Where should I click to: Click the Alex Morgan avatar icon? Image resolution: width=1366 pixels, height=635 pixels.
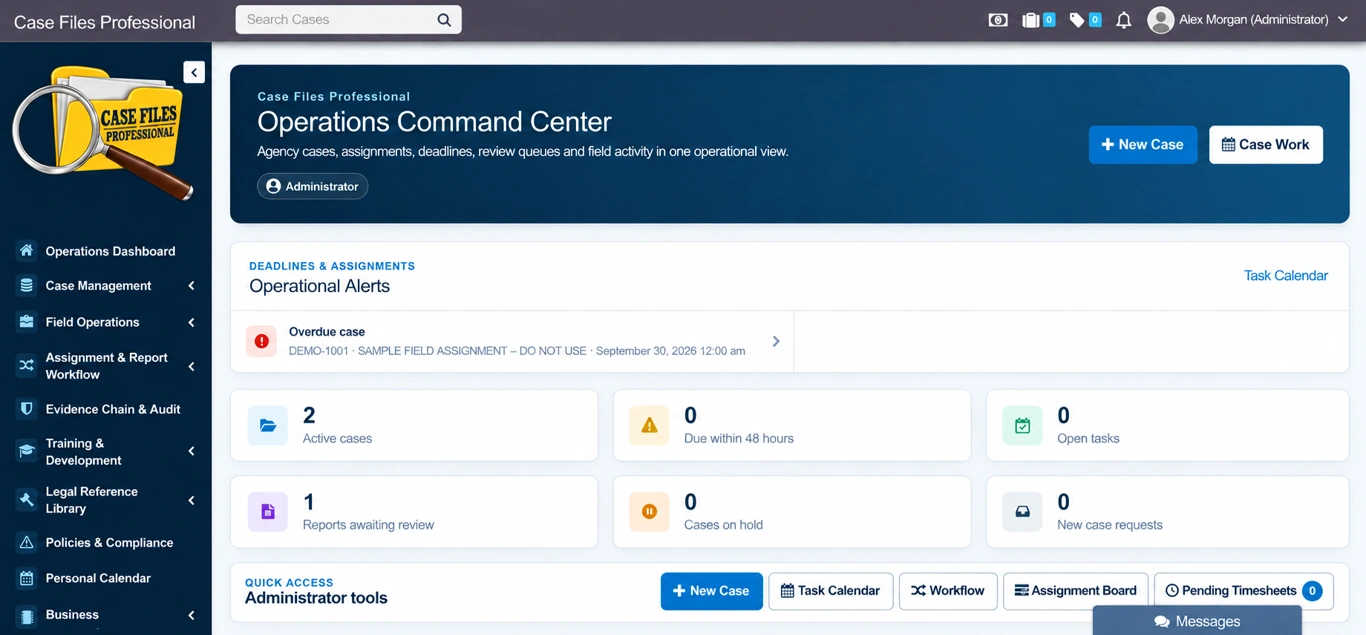(1160, 20)
